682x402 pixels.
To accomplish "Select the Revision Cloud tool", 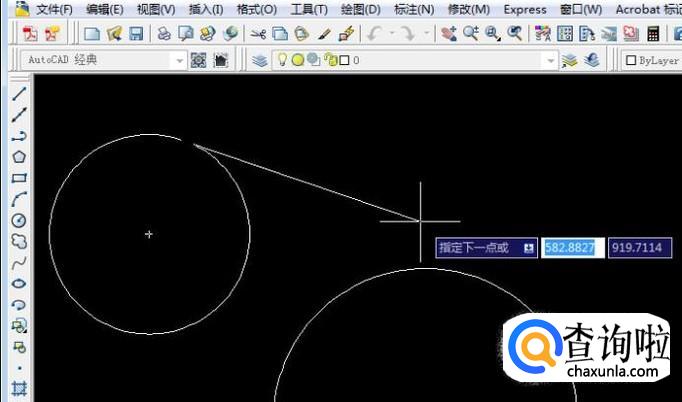I will (19, 241).
